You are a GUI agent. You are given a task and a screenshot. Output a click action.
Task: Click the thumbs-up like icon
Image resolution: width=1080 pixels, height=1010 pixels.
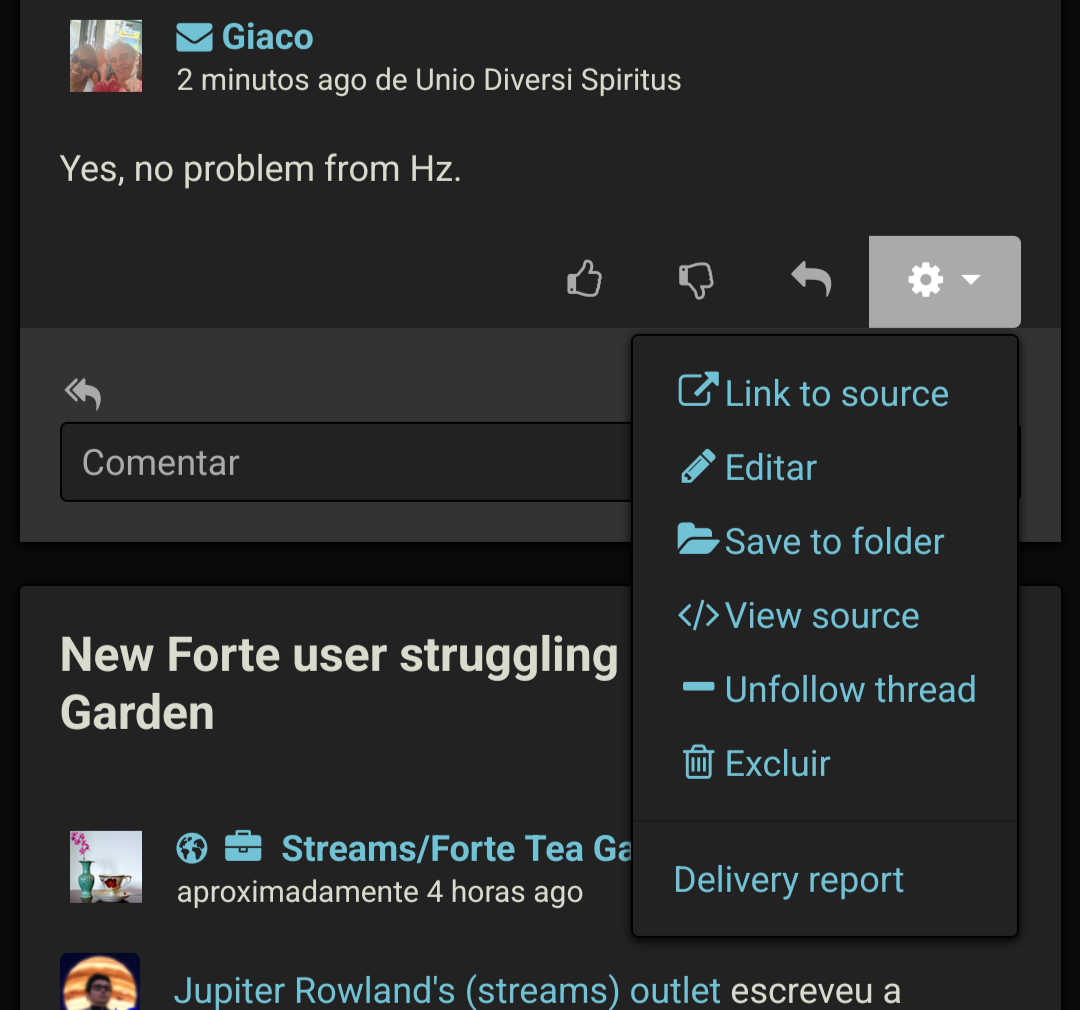(x=585, y=280)
